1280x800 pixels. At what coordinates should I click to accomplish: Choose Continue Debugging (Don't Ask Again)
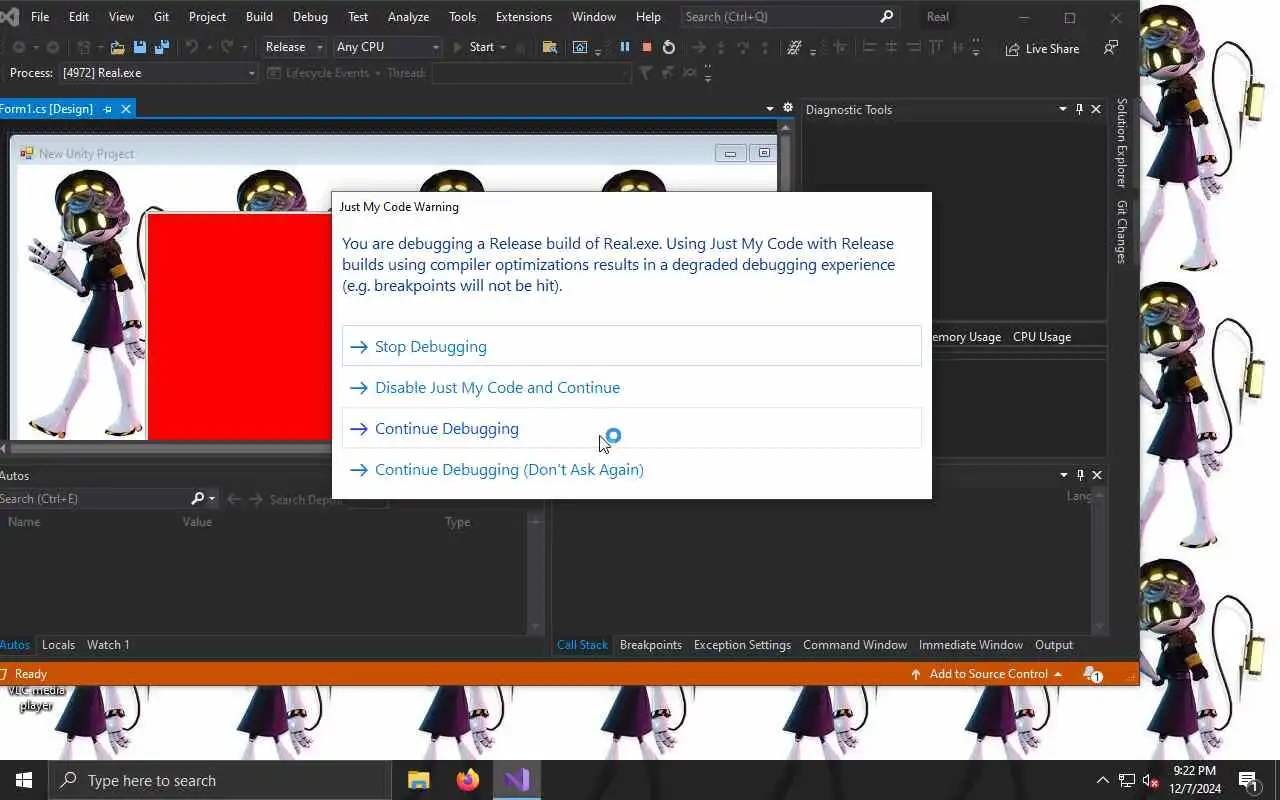[x=631, y=469]
